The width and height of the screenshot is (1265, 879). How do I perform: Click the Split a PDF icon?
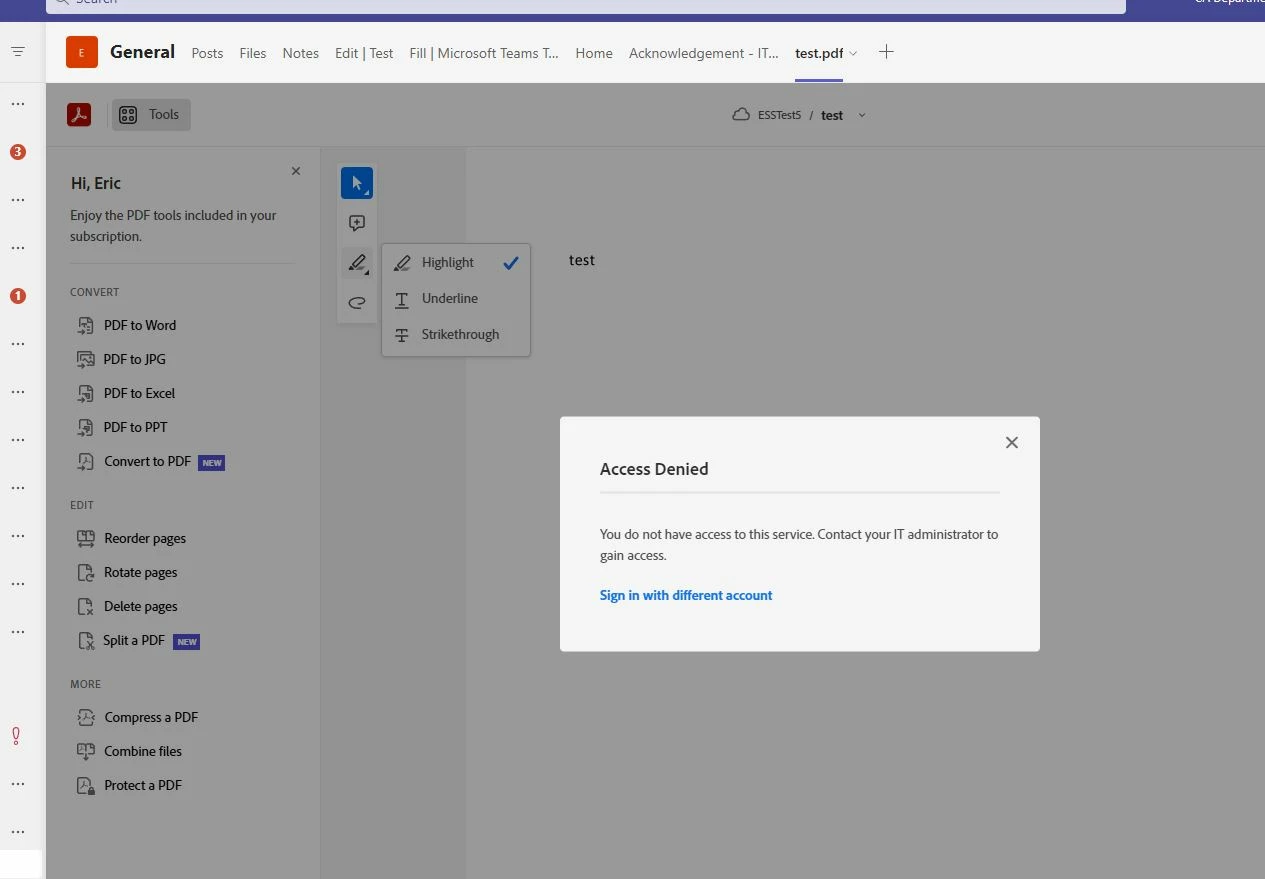point(86,640)
